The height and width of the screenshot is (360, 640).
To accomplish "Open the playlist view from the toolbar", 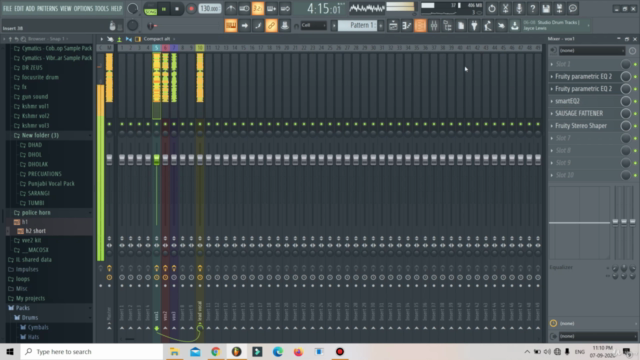I will click(393, 26).
